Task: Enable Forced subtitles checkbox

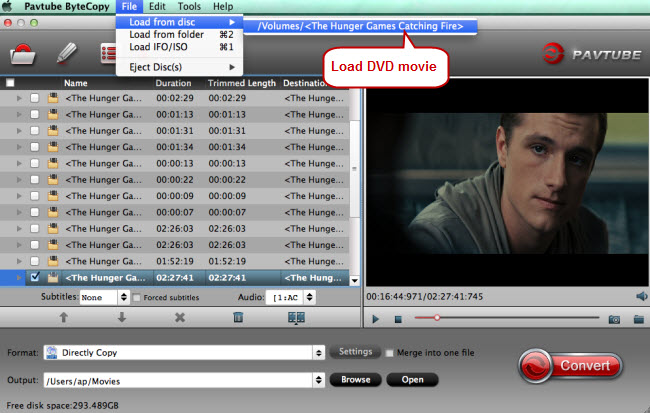Action: [x=136, y=297]
